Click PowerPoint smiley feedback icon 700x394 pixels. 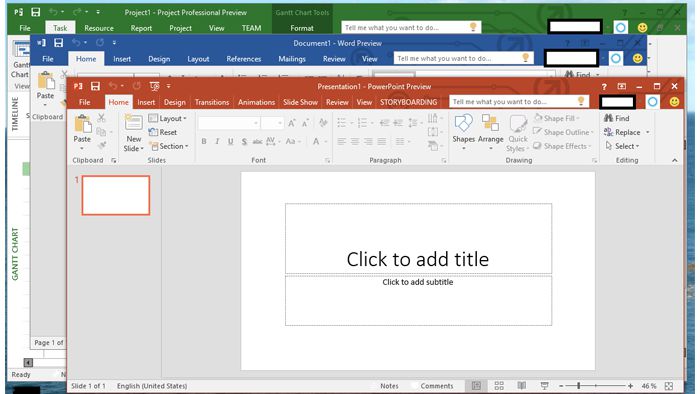(674, 102)
